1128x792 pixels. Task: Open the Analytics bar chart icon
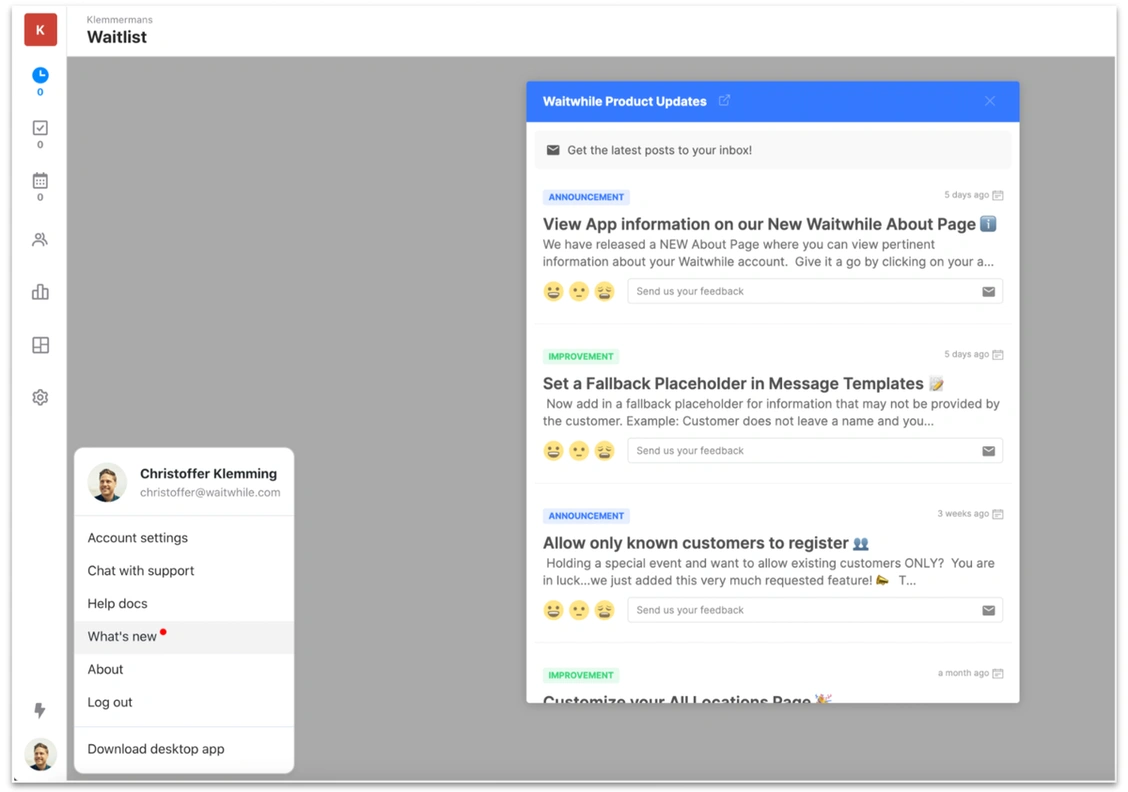pyautogui.click(x=40, y=292)
